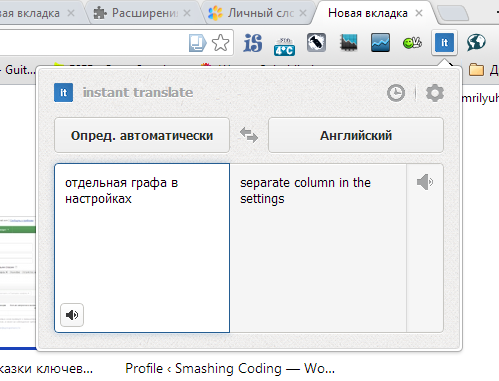Click the page icon beside the bookmark star
Image resolution: width=499 pixels, height=381 pixels.
[x=197, y=43]
